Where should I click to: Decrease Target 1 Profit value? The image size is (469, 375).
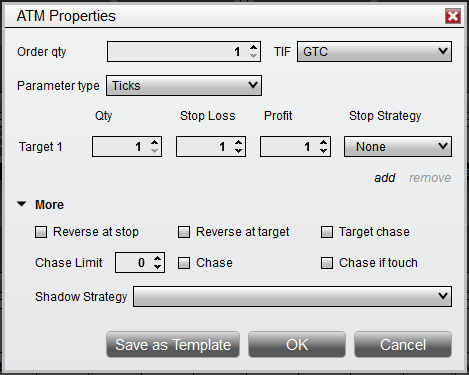tap(323, 150)
